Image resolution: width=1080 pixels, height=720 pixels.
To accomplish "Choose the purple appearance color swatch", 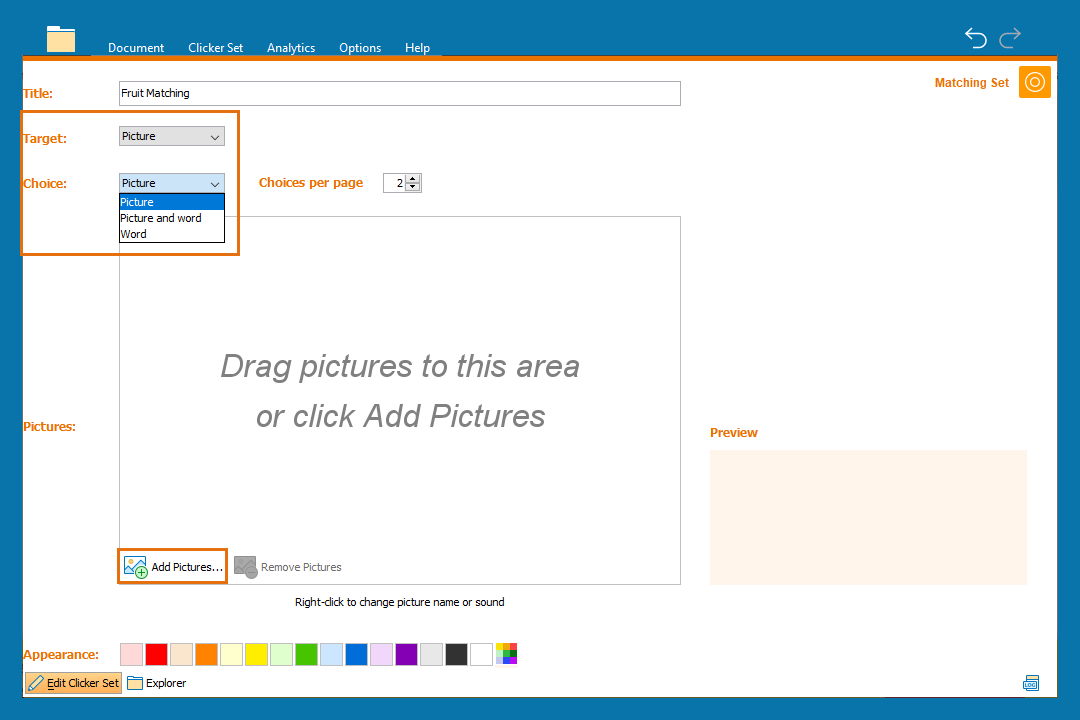I will coord(406,654).
